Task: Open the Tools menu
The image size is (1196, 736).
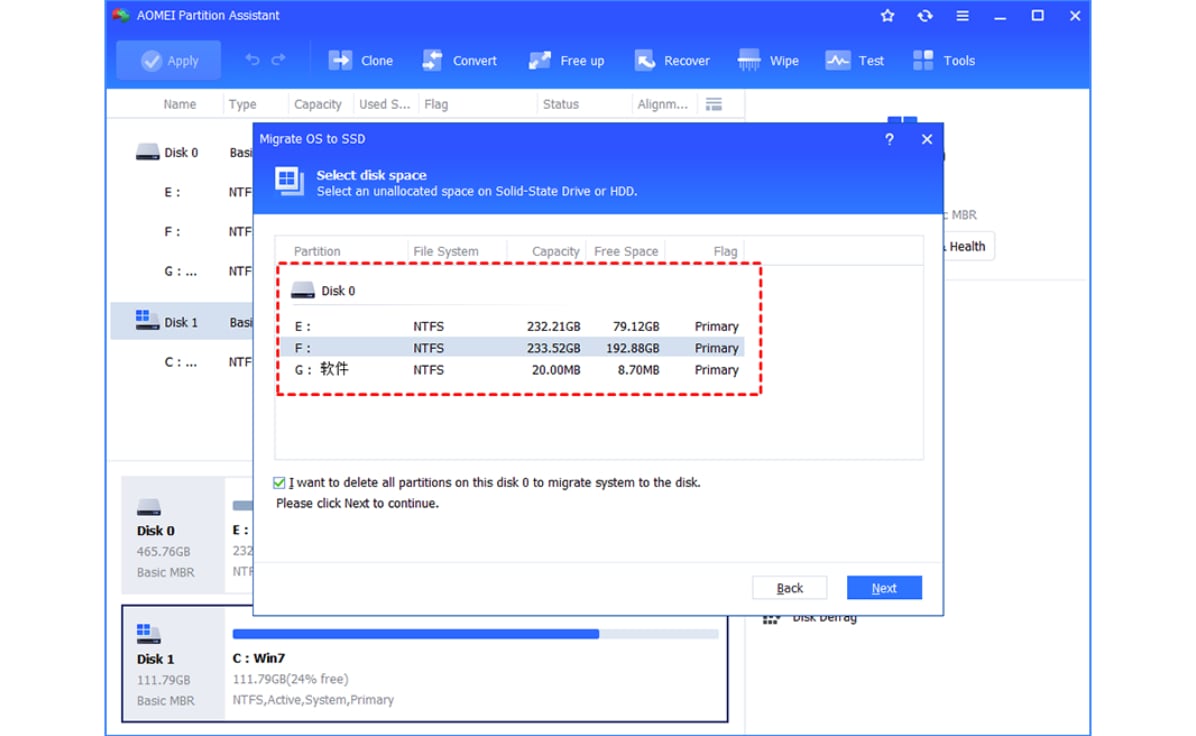Action: coord(944,60)
